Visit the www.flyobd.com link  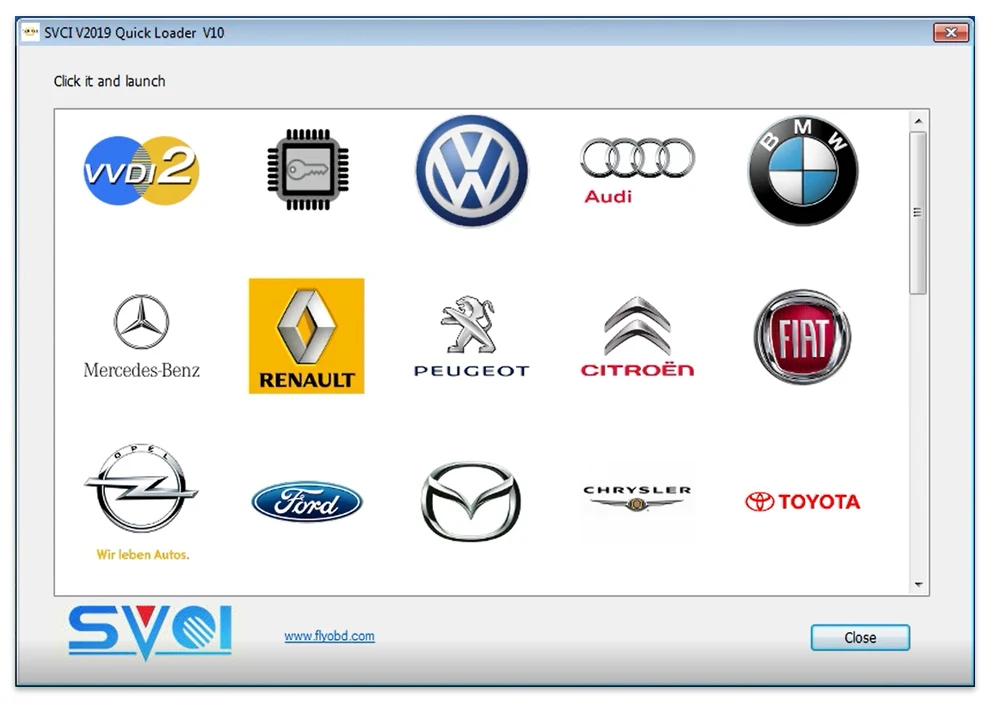tap(330, 636)
